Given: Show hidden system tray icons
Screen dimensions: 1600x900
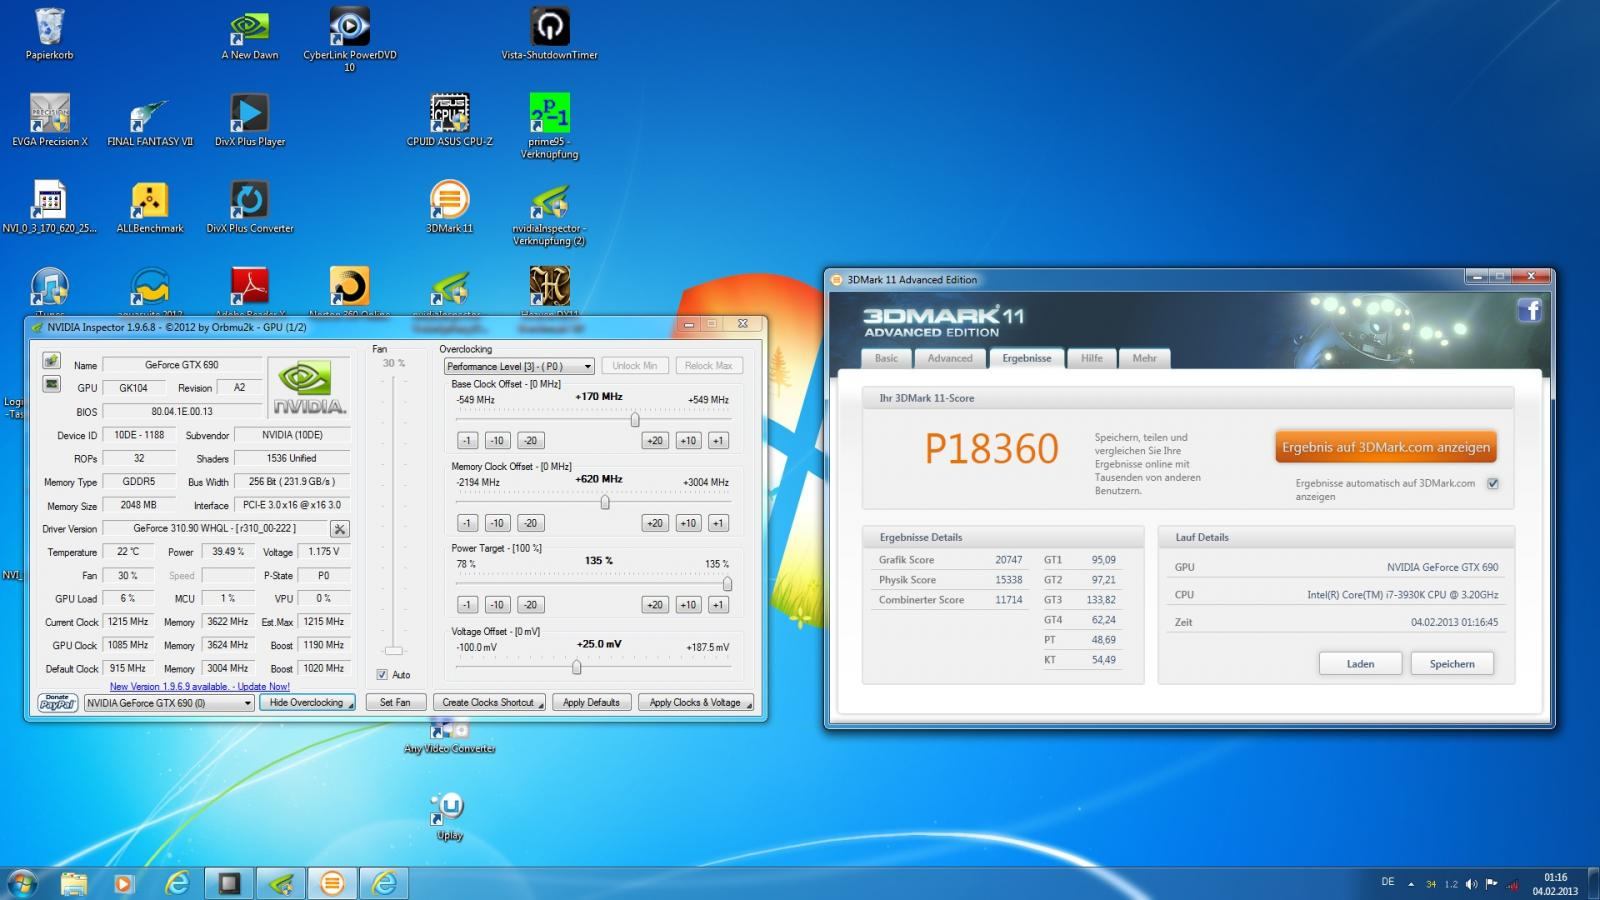Looking at the screenshot, I should pyautogui.click(x=1411, y=884).
